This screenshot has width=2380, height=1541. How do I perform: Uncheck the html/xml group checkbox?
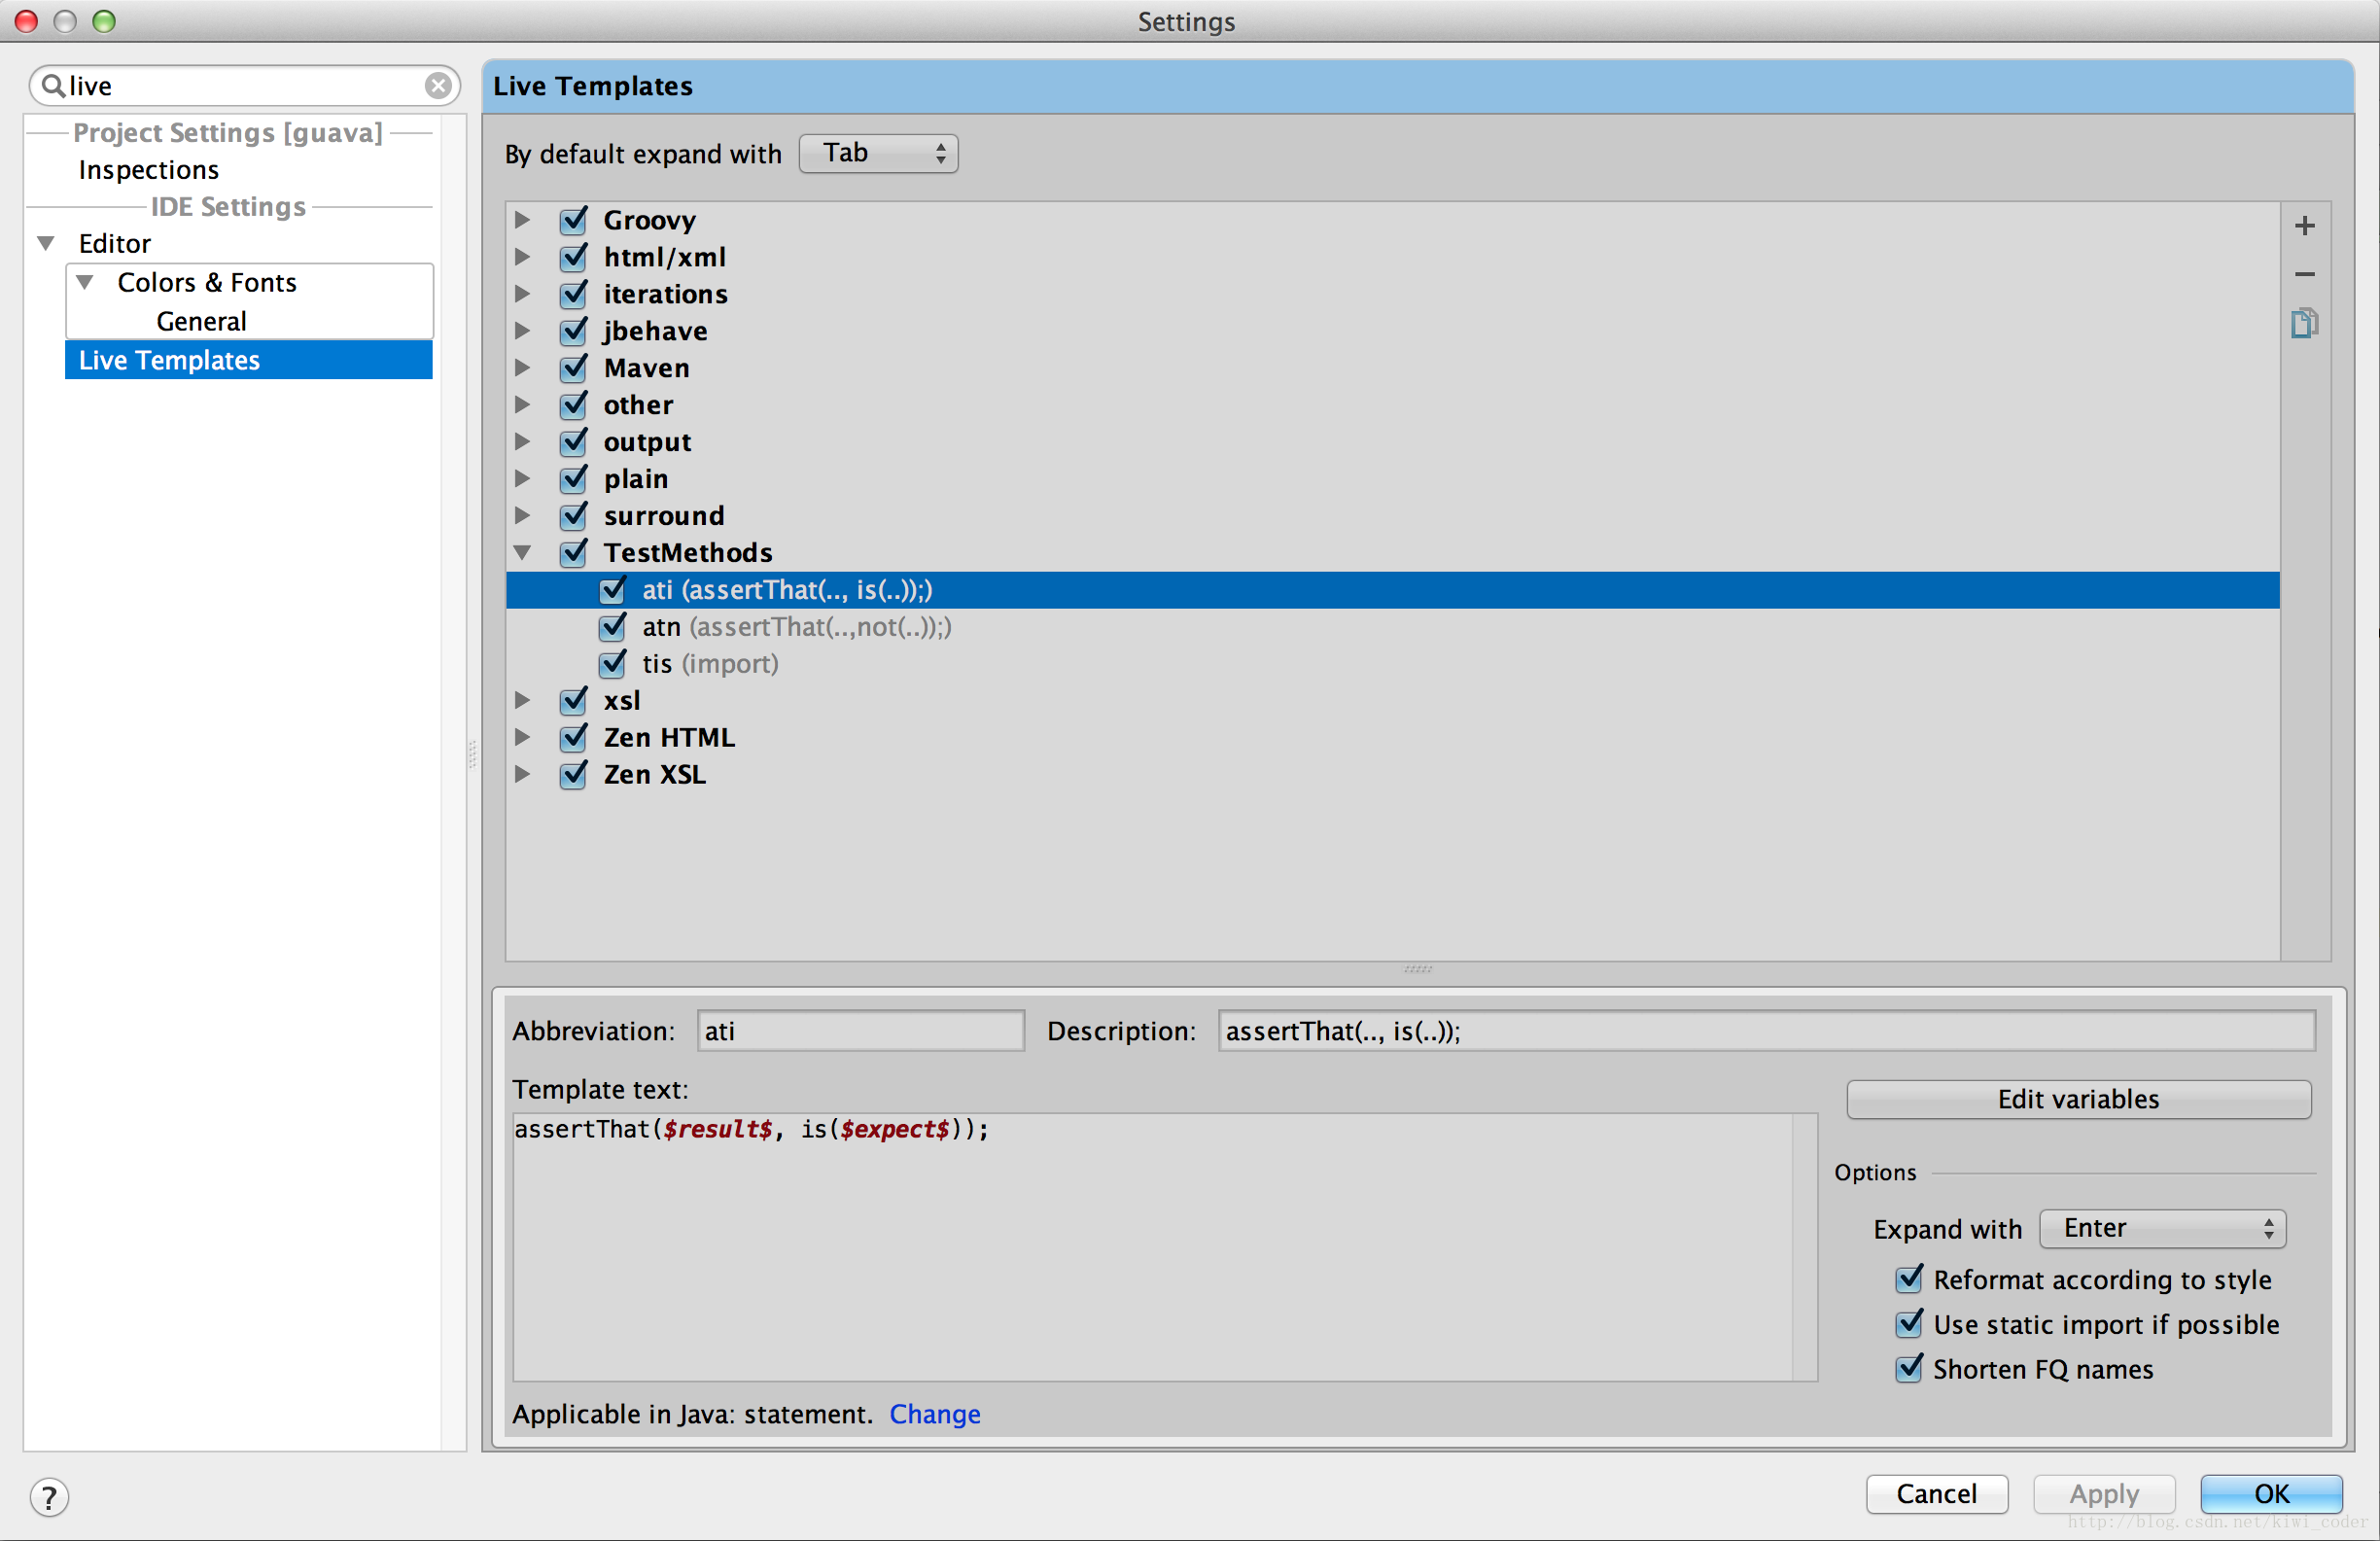click(574, 257)
